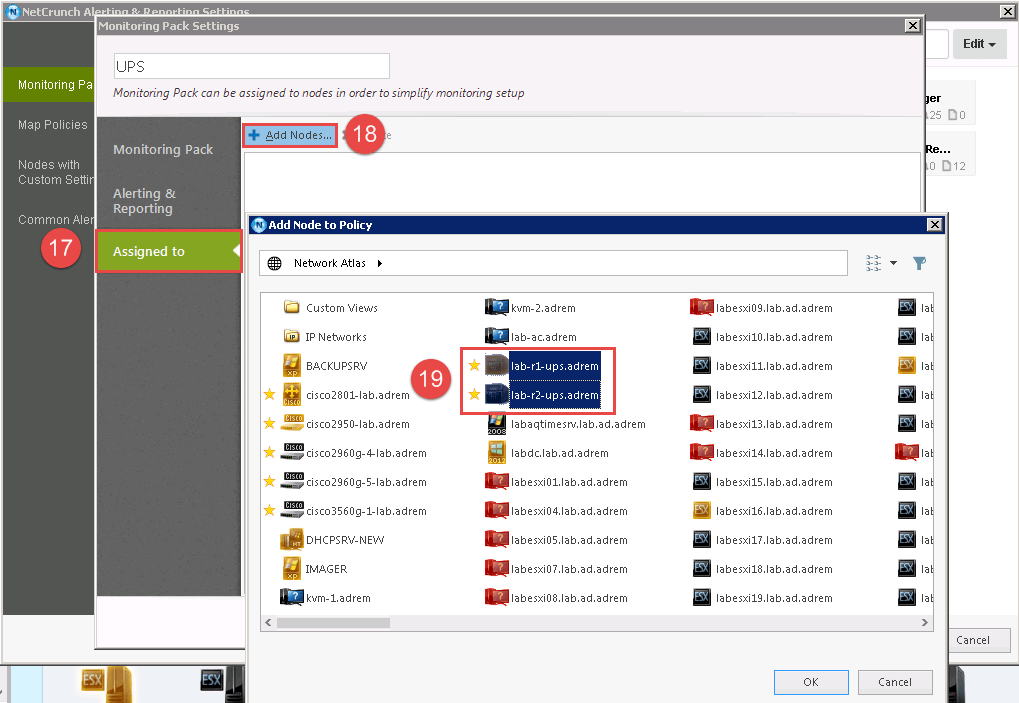
Task: Open the Edit dropdown button
Action: [x=979, y=44]
